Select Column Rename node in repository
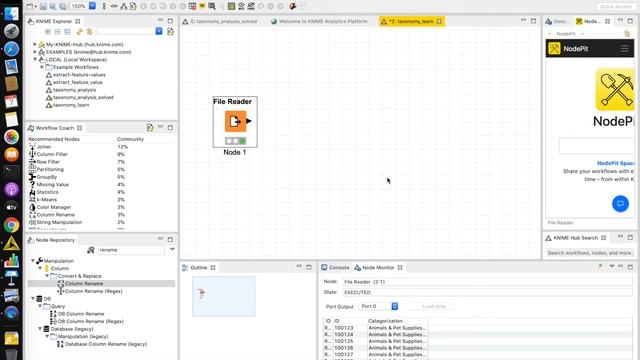The height and width of the screenshot is (360, 640). tap(84, 283)
